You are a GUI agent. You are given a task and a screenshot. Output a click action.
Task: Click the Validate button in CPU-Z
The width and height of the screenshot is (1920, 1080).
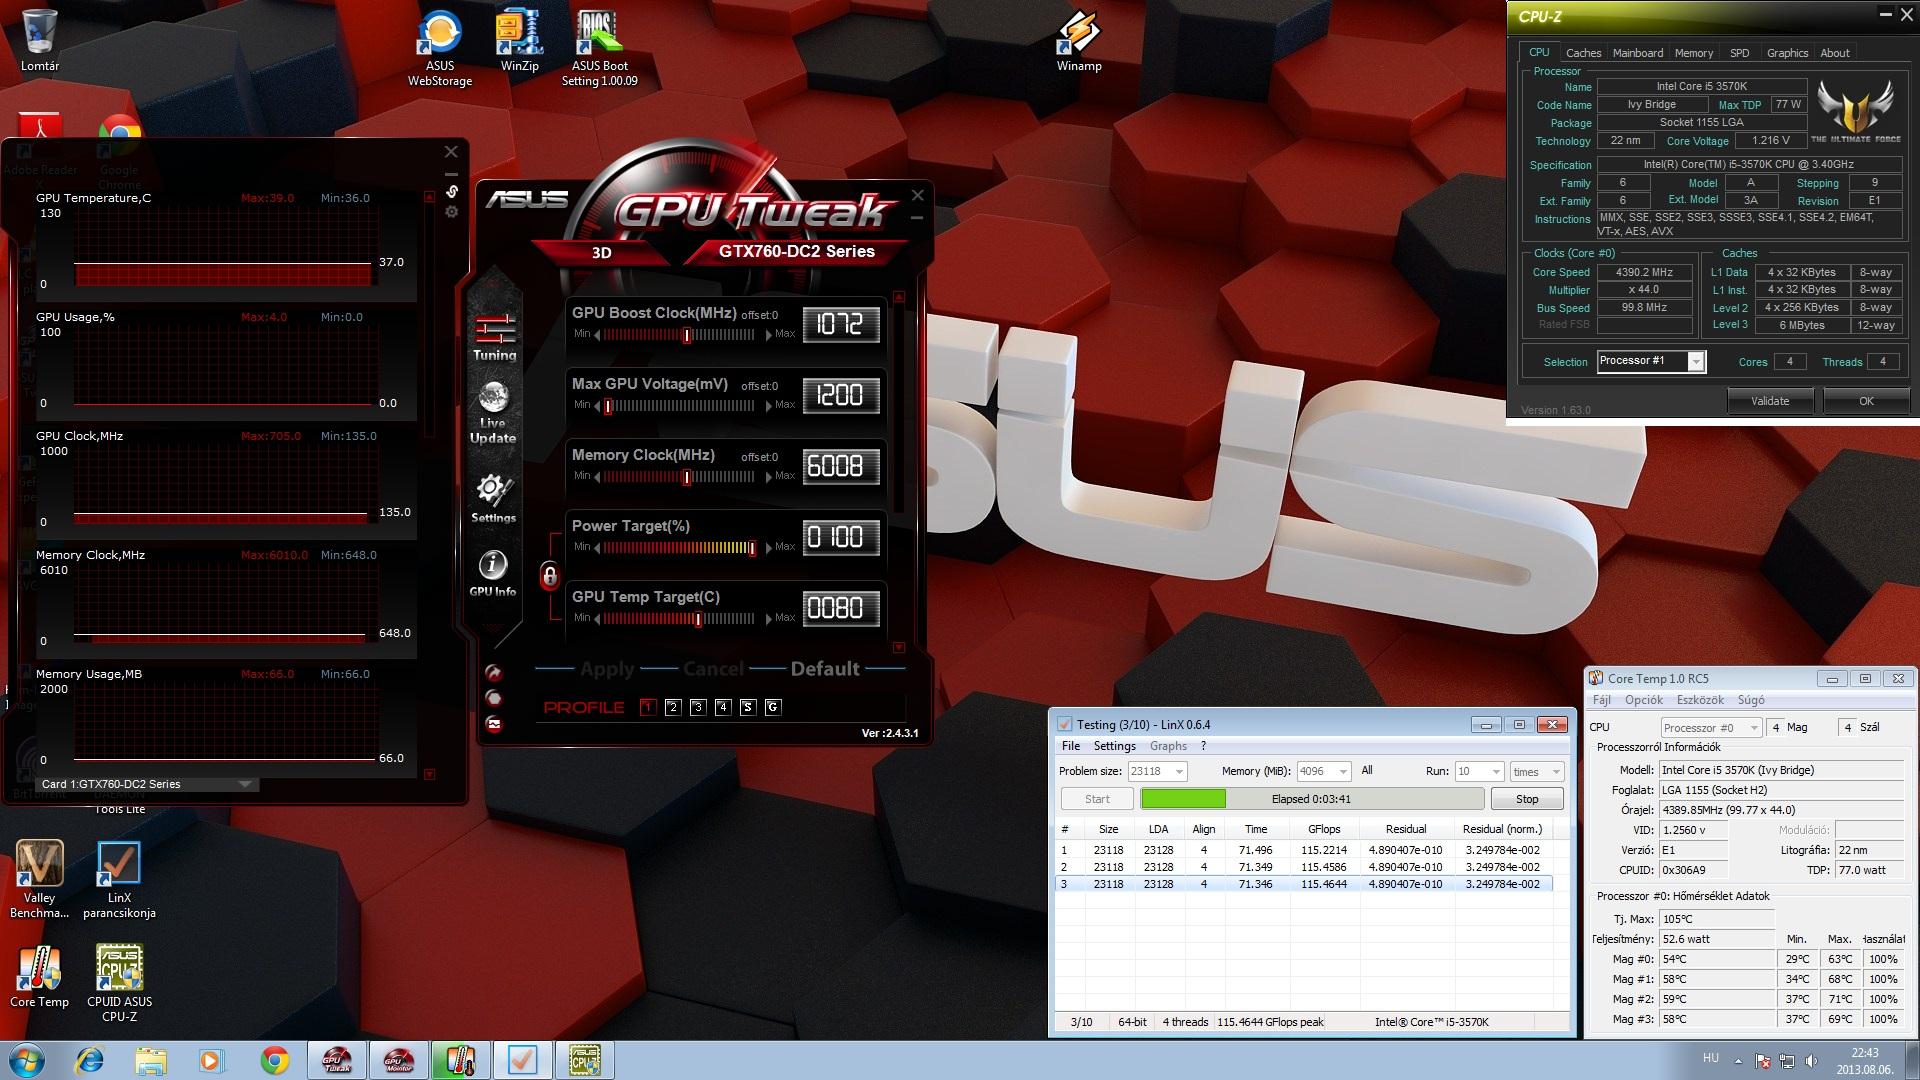point(1770,401)
